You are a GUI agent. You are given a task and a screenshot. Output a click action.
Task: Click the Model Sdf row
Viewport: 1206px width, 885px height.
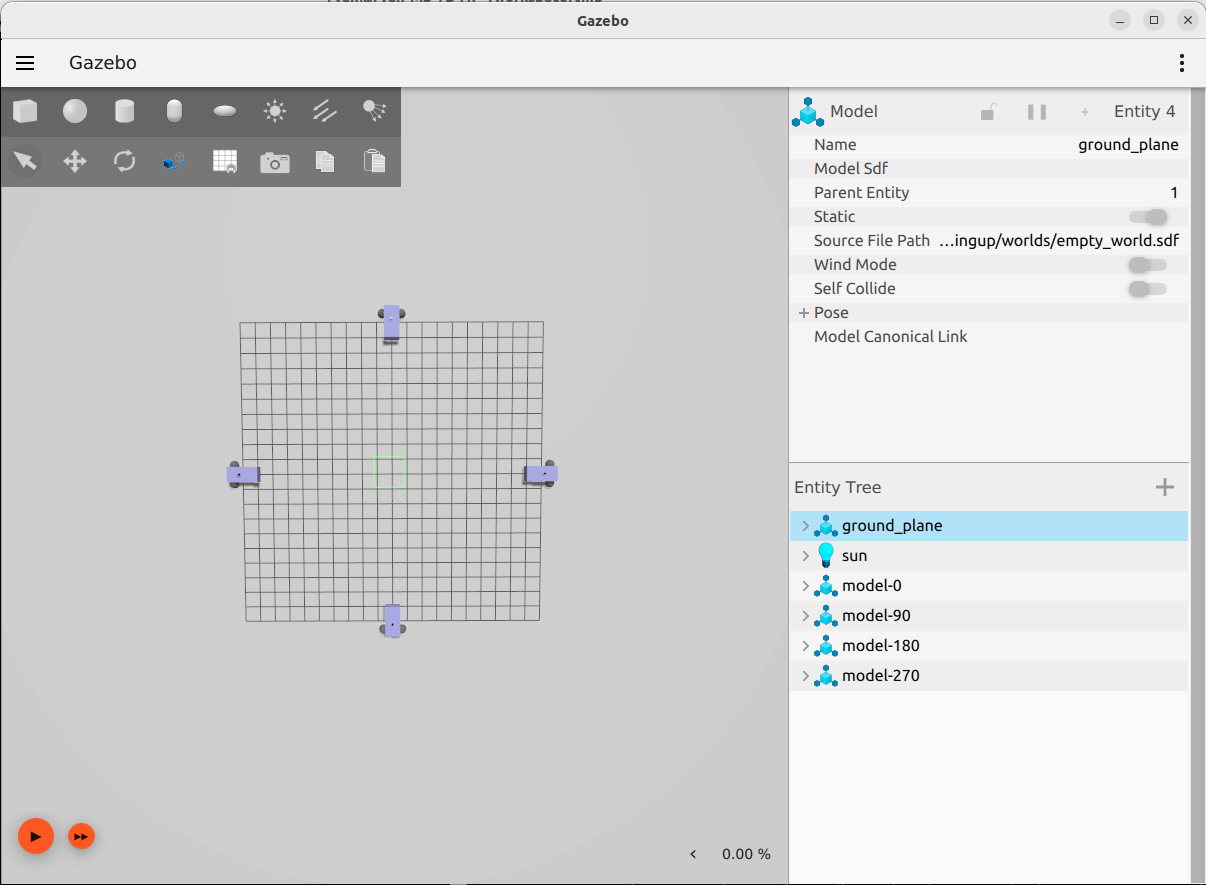pyautogui.click(x=989, y=169)
